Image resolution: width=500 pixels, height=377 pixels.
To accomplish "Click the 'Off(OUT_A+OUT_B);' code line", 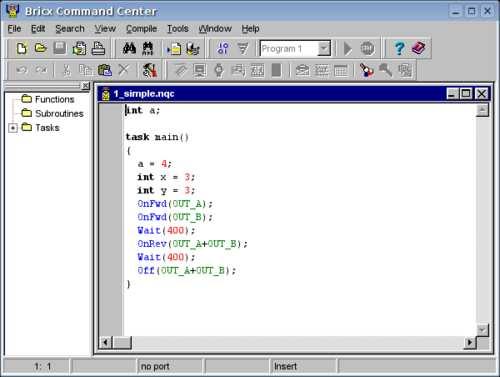I will pyautogui.click(x=187, y=270).
